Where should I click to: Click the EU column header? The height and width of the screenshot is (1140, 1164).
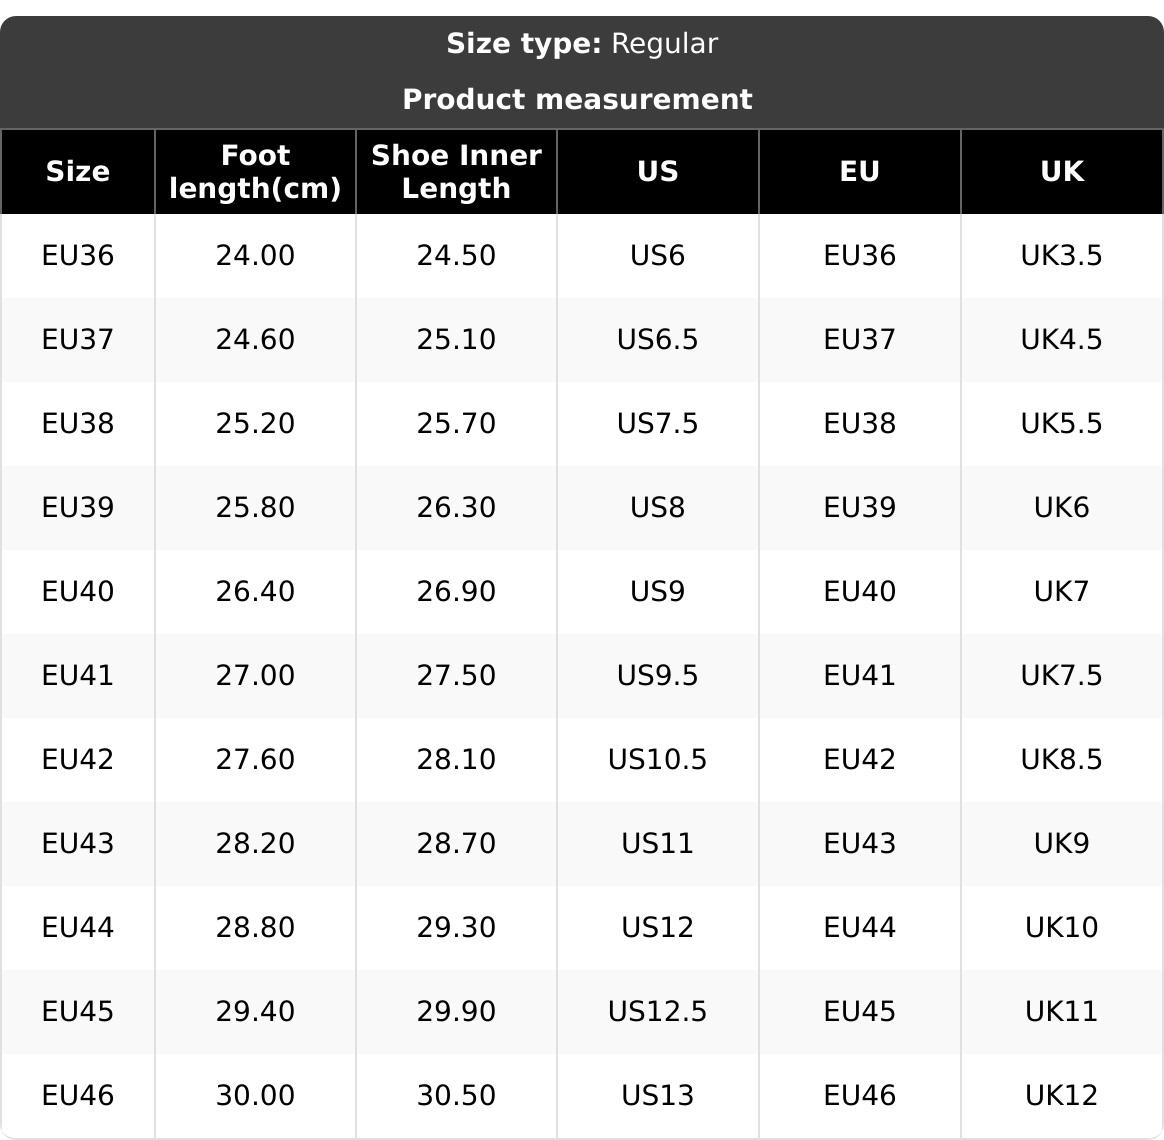pyautogui.click(x=859, y=172)
